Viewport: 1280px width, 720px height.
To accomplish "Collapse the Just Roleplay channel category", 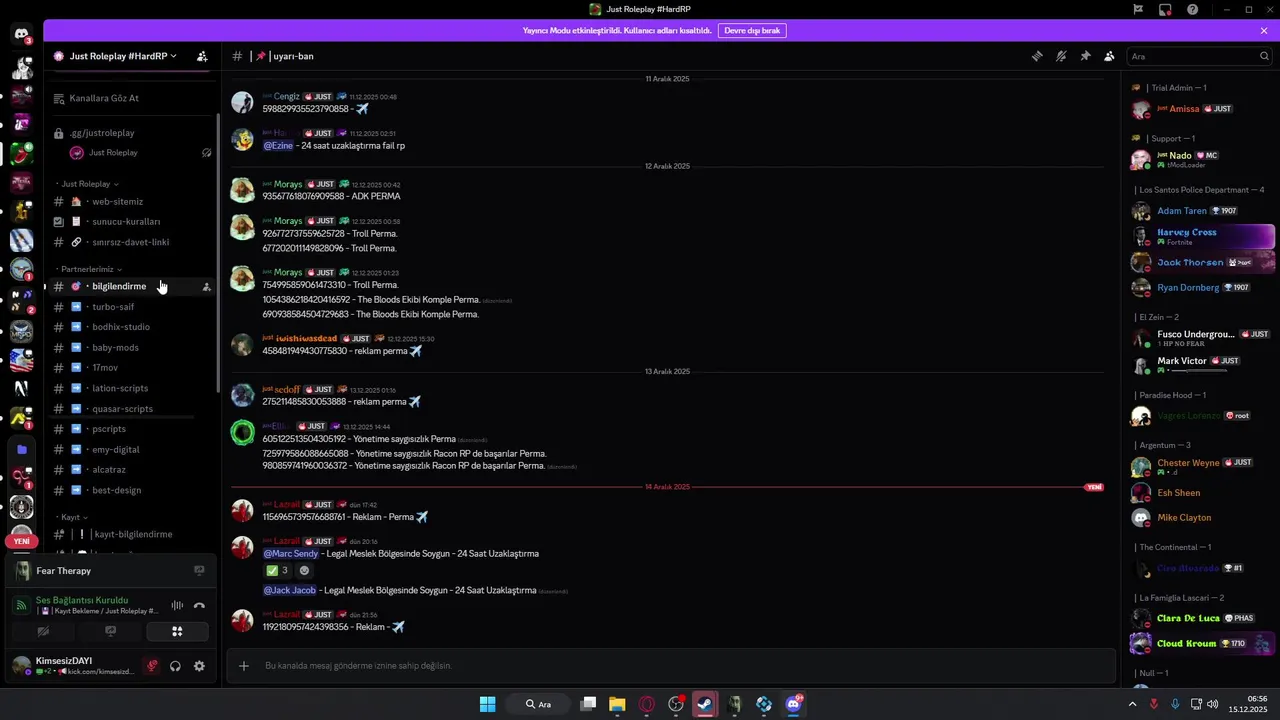I will coord(89,184).
